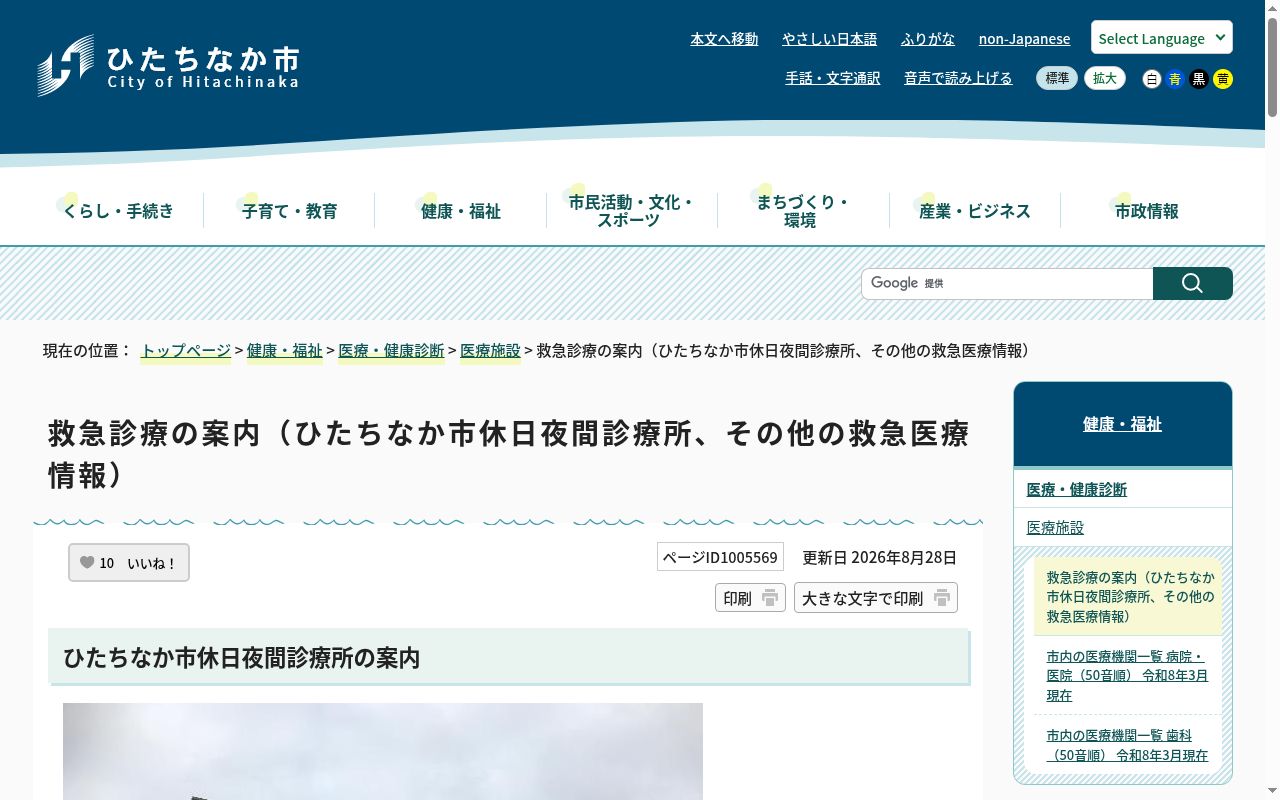Open 市内の医療機関一覧 病院・医院 link
The image size is (1280, 800).
[x=1127, y=676]
